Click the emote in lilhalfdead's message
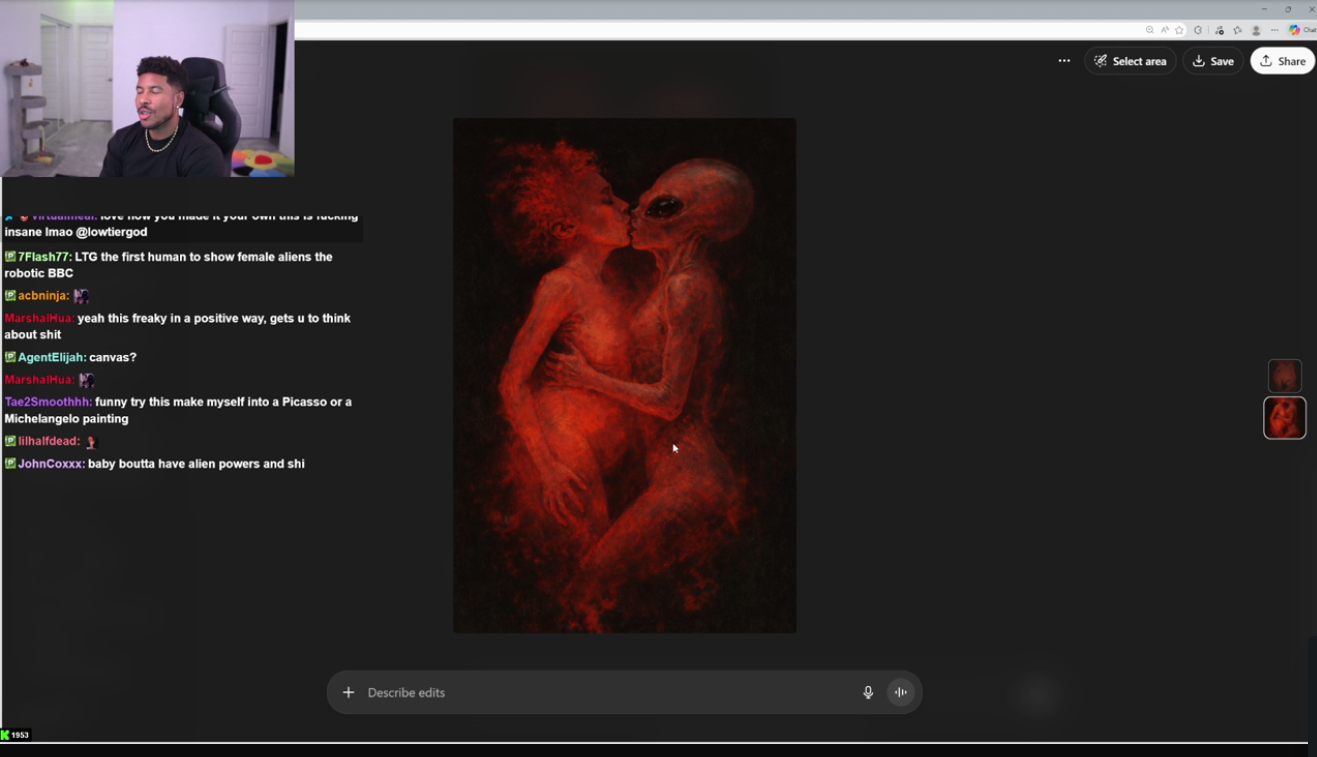1317x757 pixels. [91, 441]
